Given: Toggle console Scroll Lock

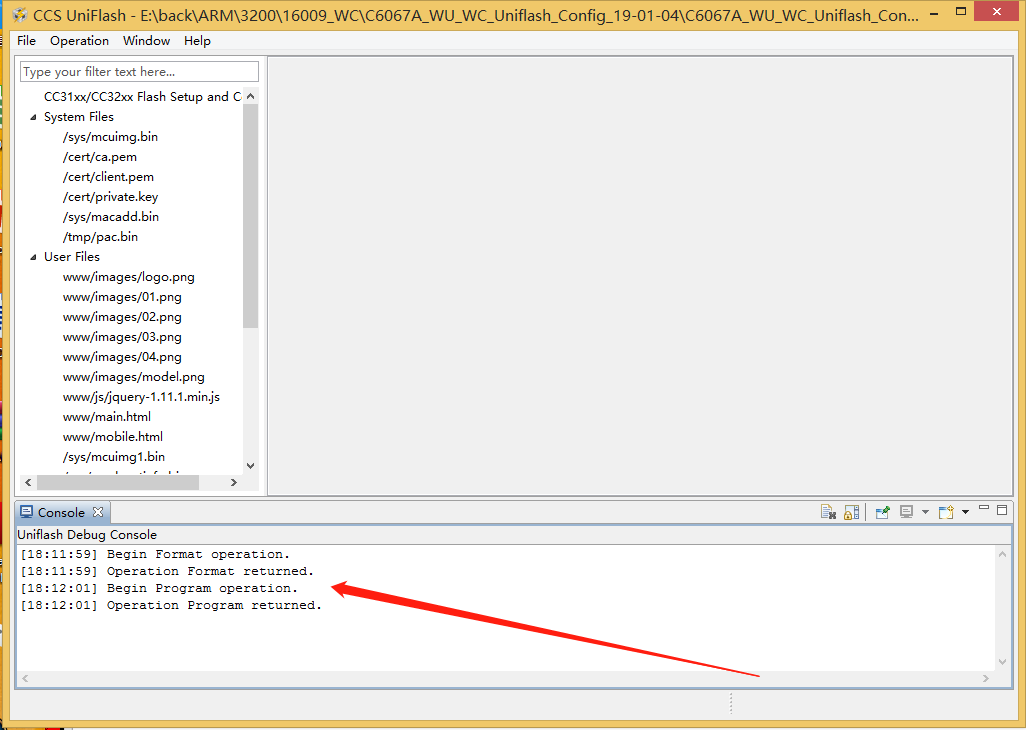Looking at the screenshot, I should (x=851, y=512).
